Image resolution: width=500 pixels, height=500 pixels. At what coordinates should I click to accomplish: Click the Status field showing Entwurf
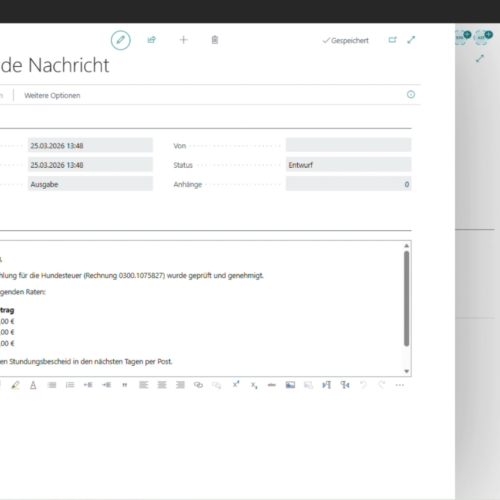[x=349, y=165]
